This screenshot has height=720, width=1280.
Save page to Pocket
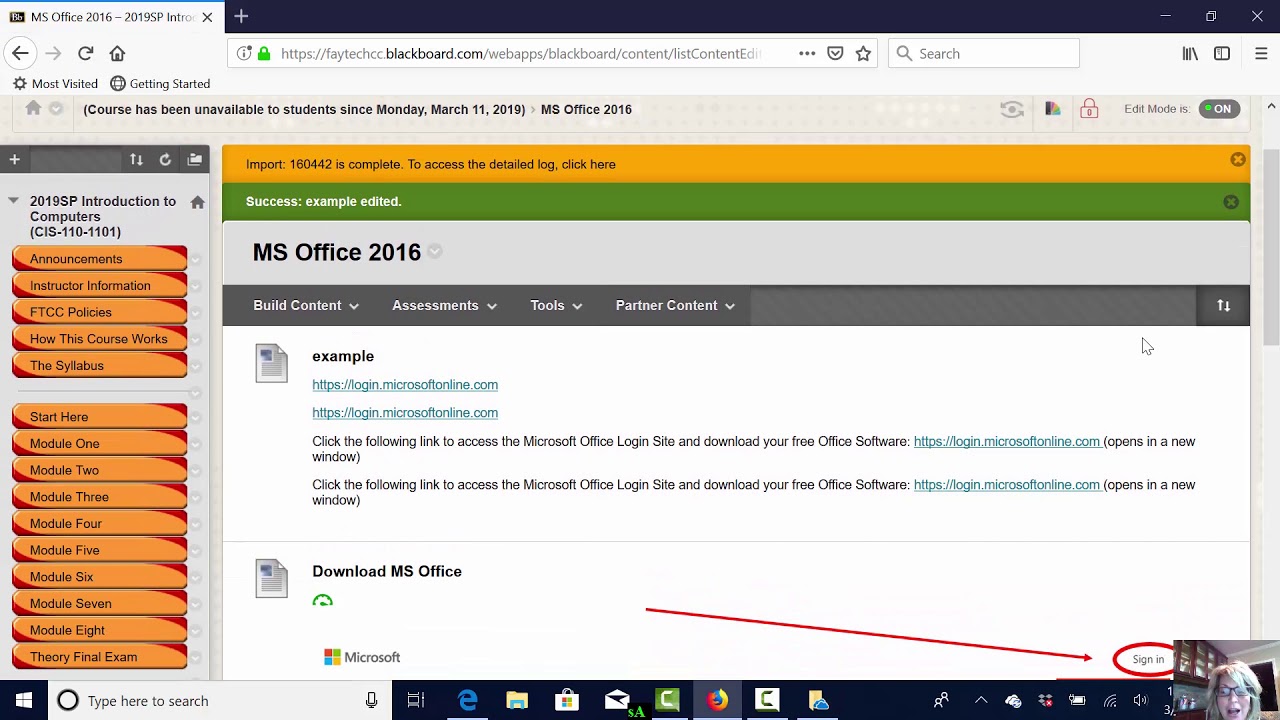(835, 53)
